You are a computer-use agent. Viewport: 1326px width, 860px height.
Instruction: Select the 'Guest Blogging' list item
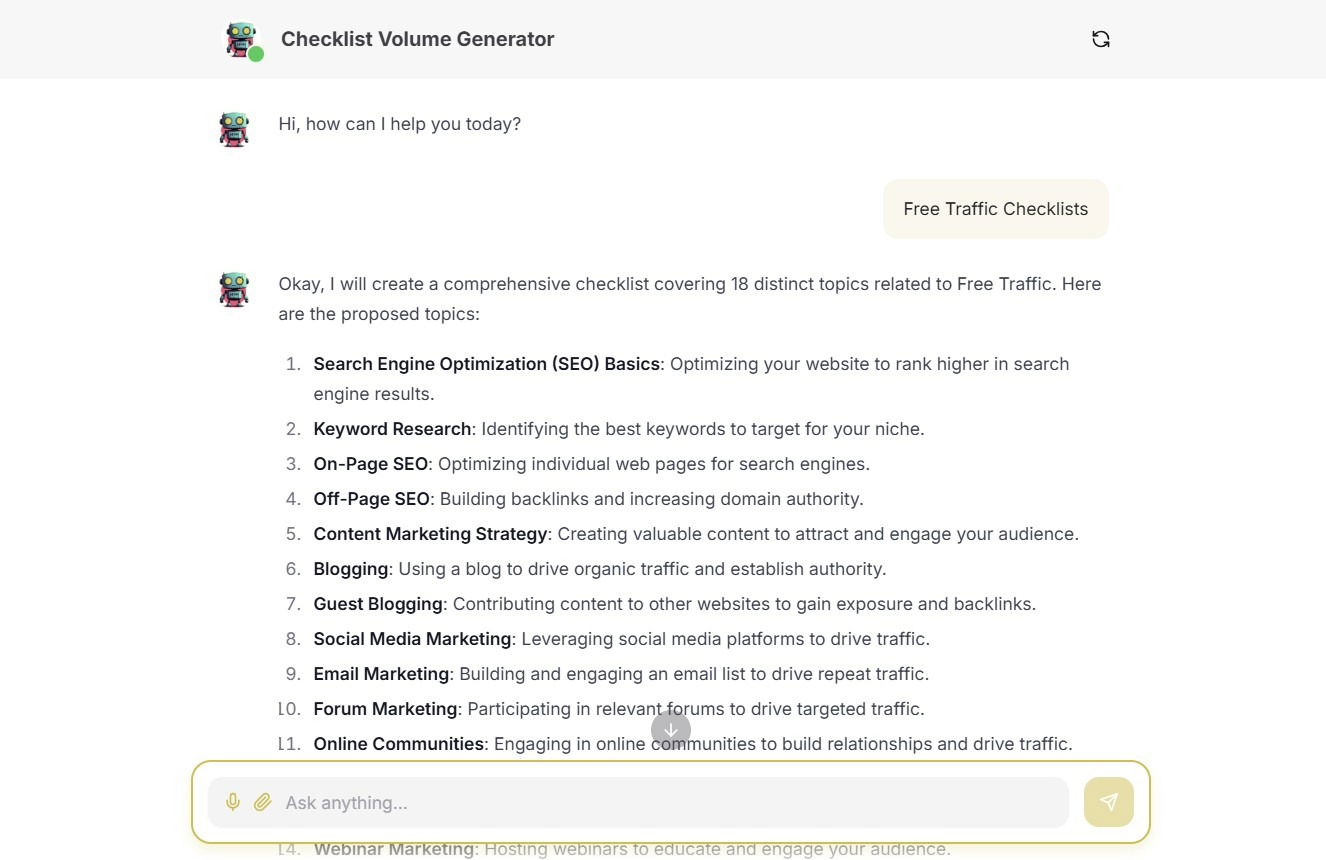[674, 604]
